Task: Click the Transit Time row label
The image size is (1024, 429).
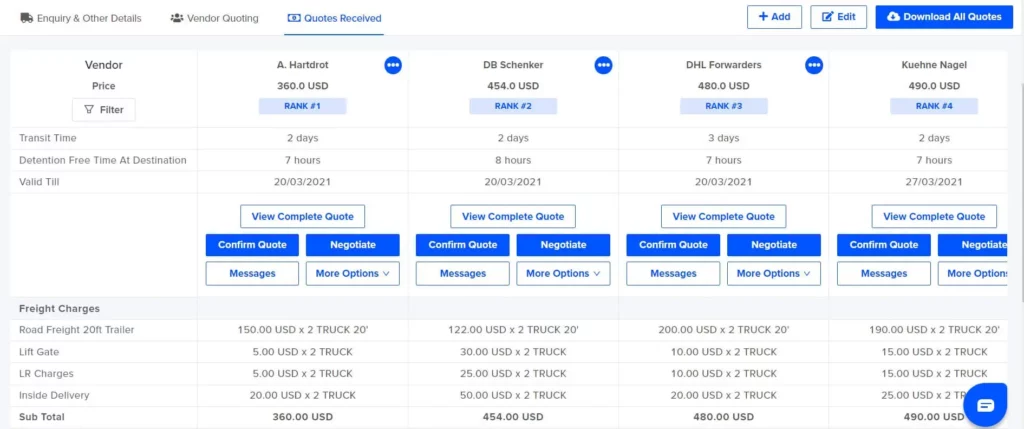Action: click(x=48, y=138)
